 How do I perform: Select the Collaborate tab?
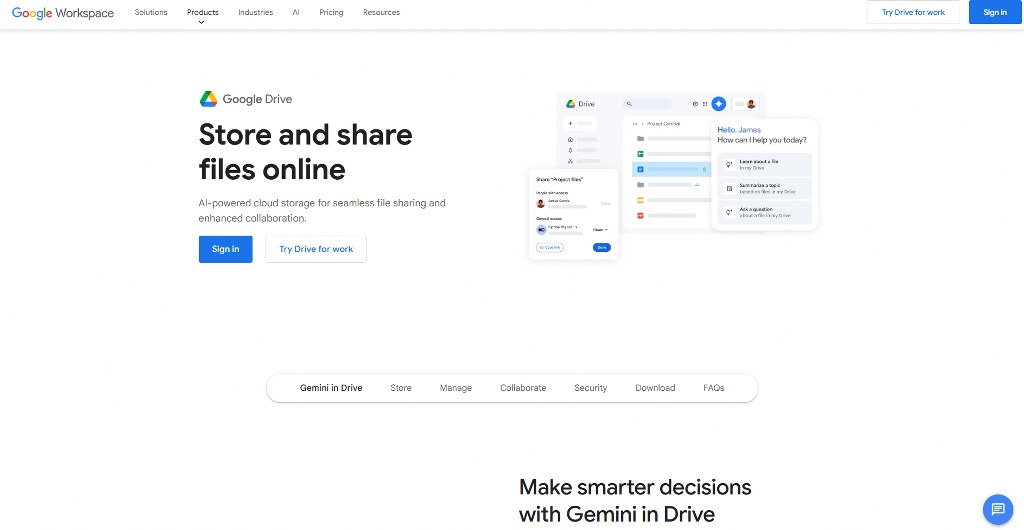[x=523, y=388]
